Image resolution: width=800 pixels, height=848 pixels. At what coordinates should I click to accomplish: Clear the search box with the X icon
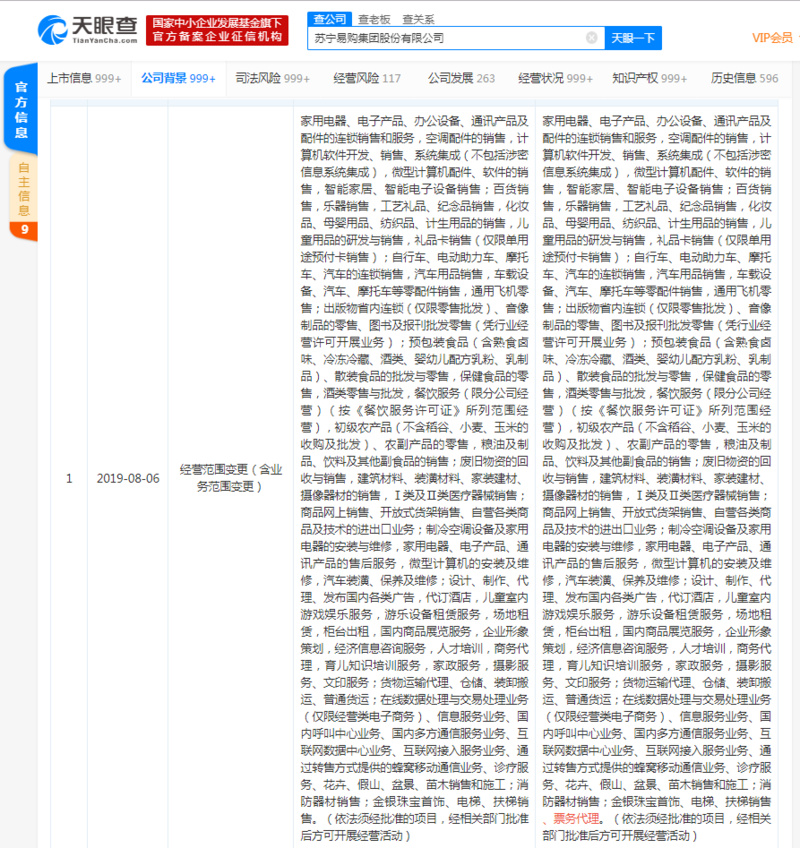coord(591,38)
